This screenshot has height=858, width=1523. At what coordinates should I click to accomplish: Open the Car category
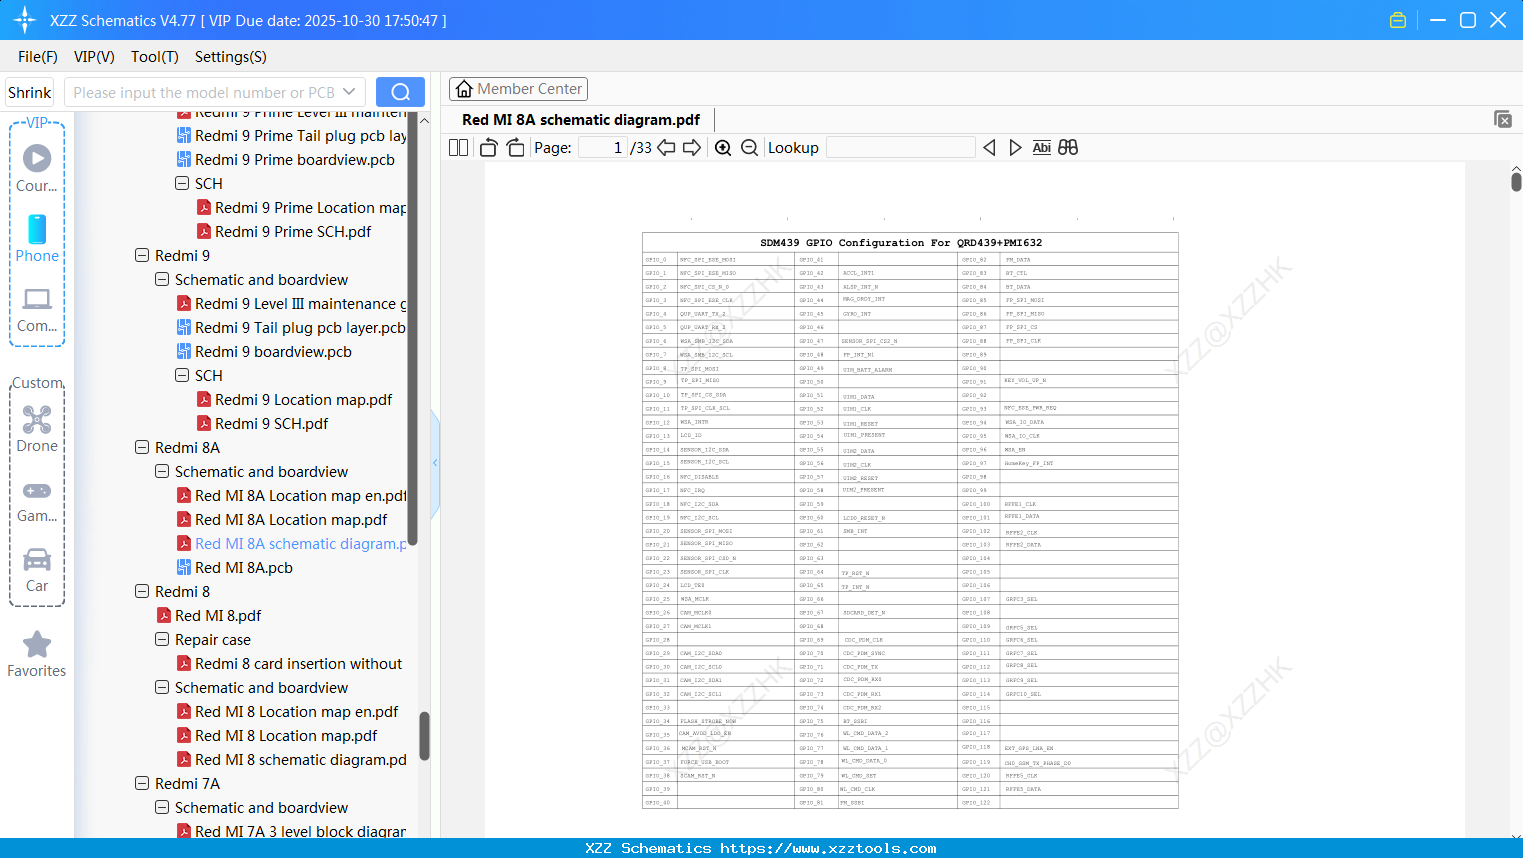pos(37,569)
